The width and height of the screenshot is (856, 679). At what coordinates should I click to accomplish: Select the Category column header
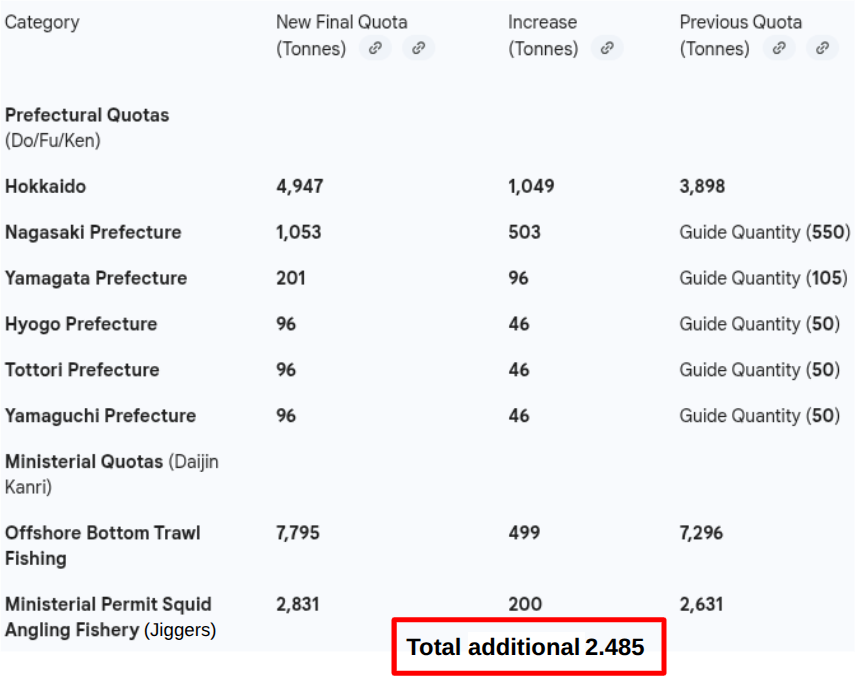point(42,22)
